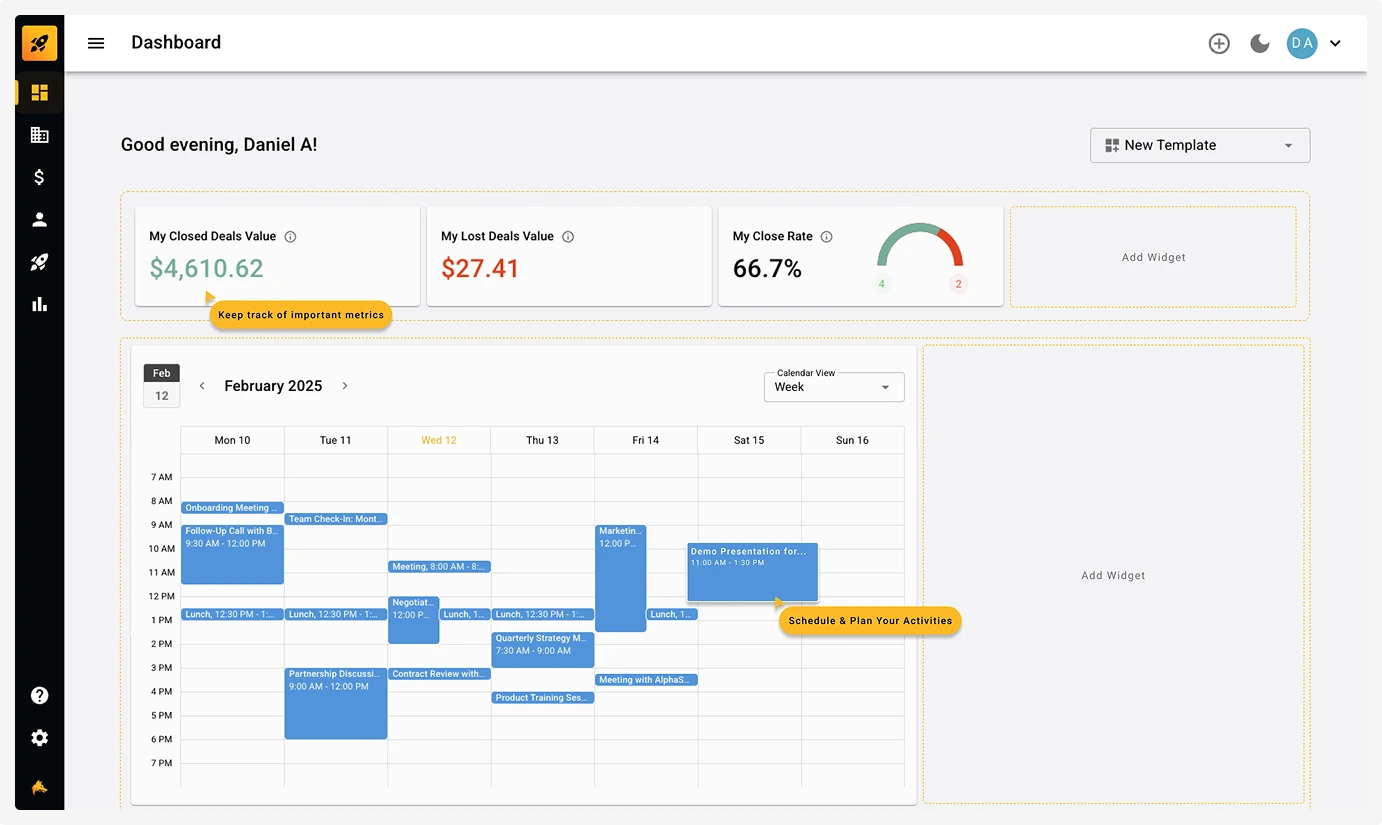Viewport: 1382px width, 825px height.
Task: Open the Contacts person icon in sidebar
Action: tap(39, 219)
